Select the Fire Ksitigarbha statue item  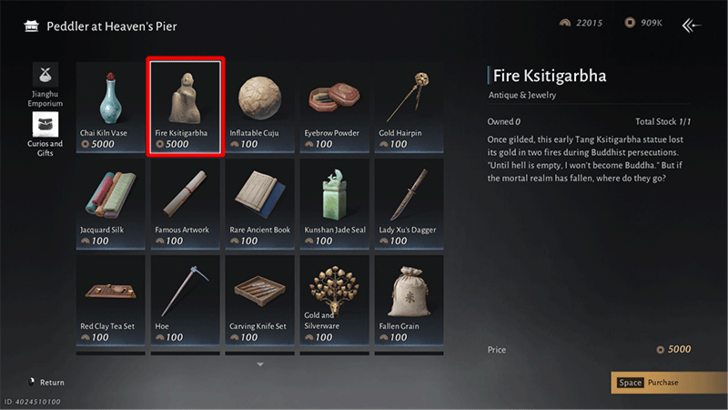(185, 107)
